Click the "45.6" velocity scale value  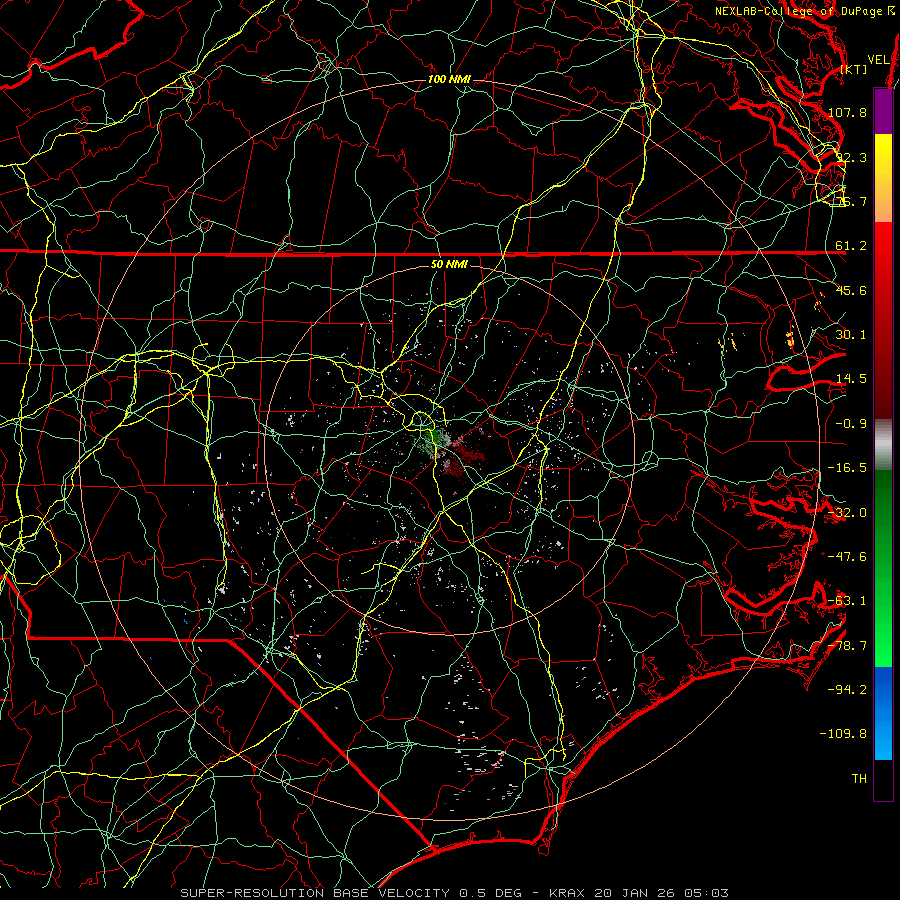[x=851, y=290]
